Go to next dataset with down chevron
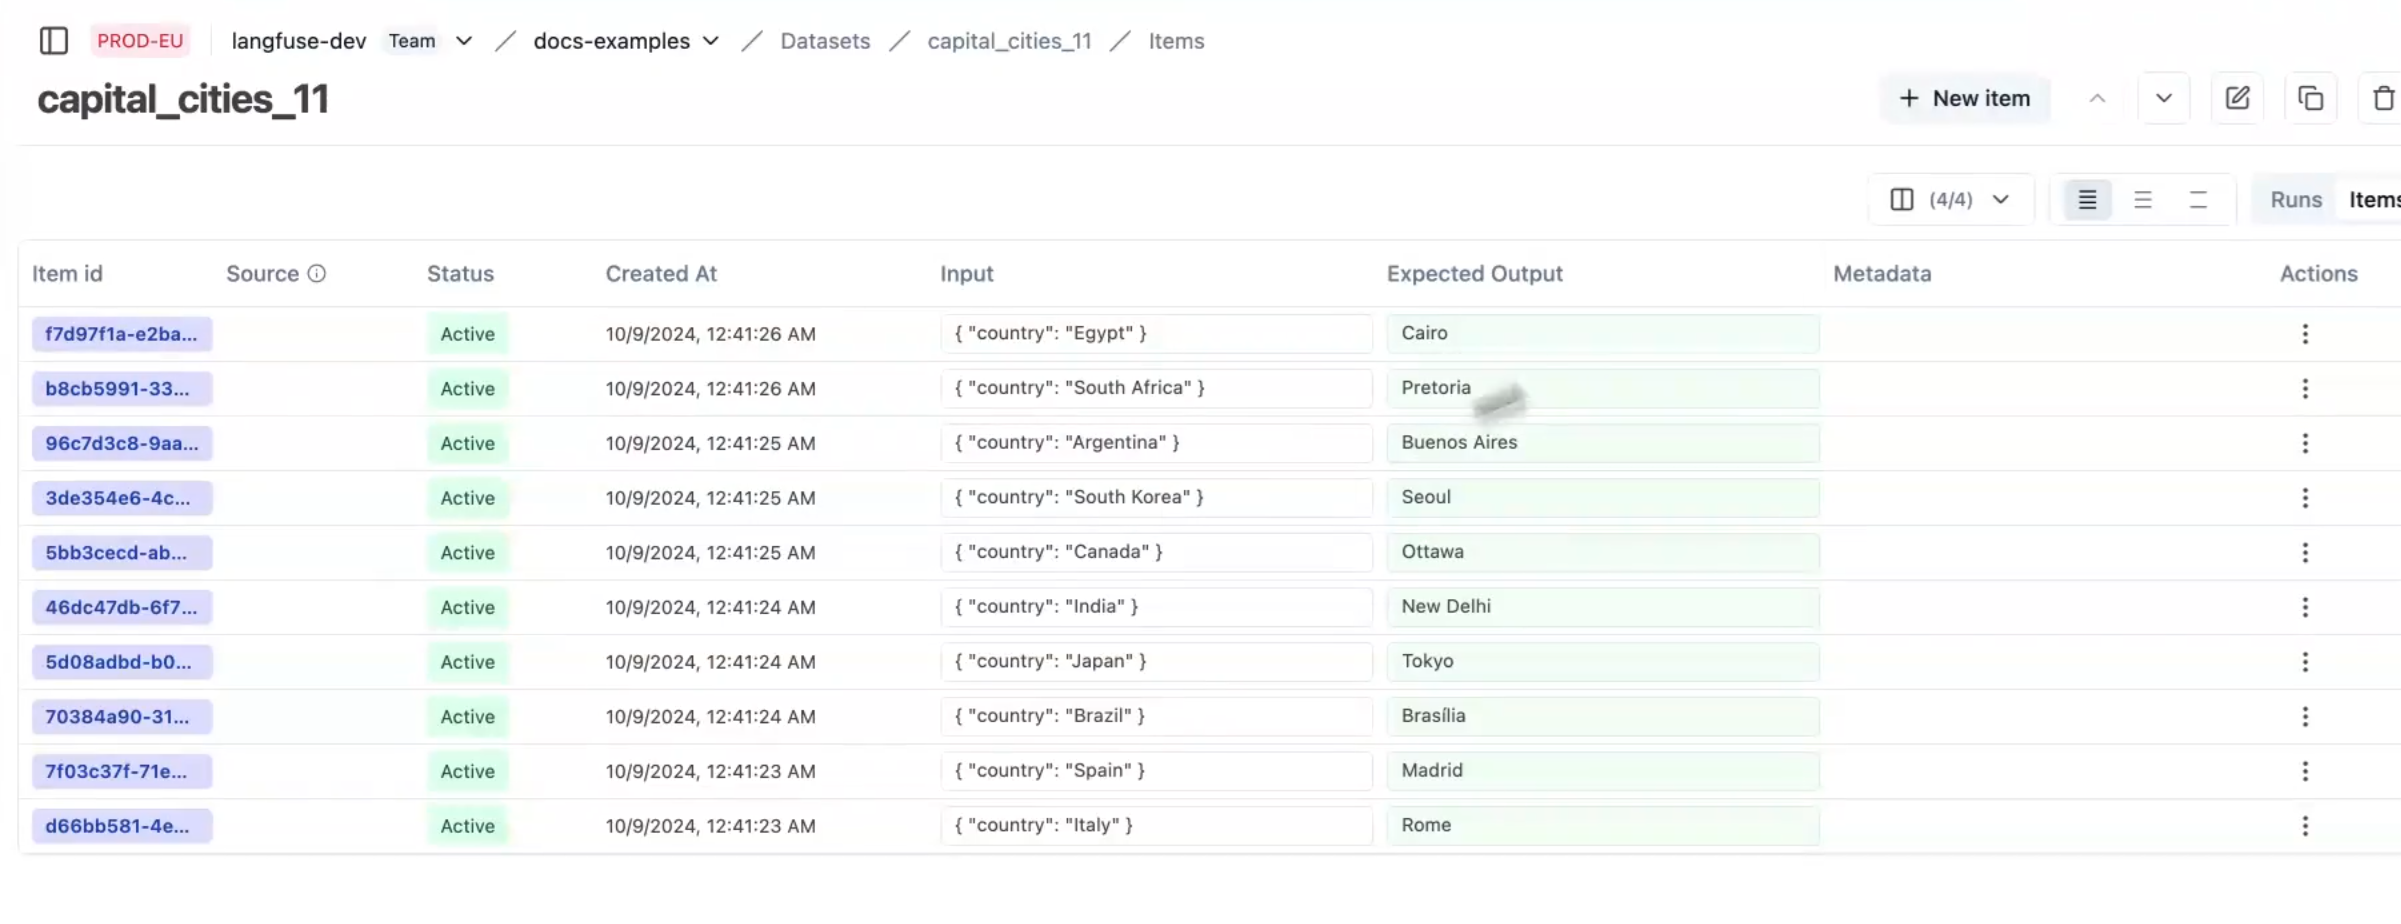Screen dimensions: 2401x924 (2164, 99)
